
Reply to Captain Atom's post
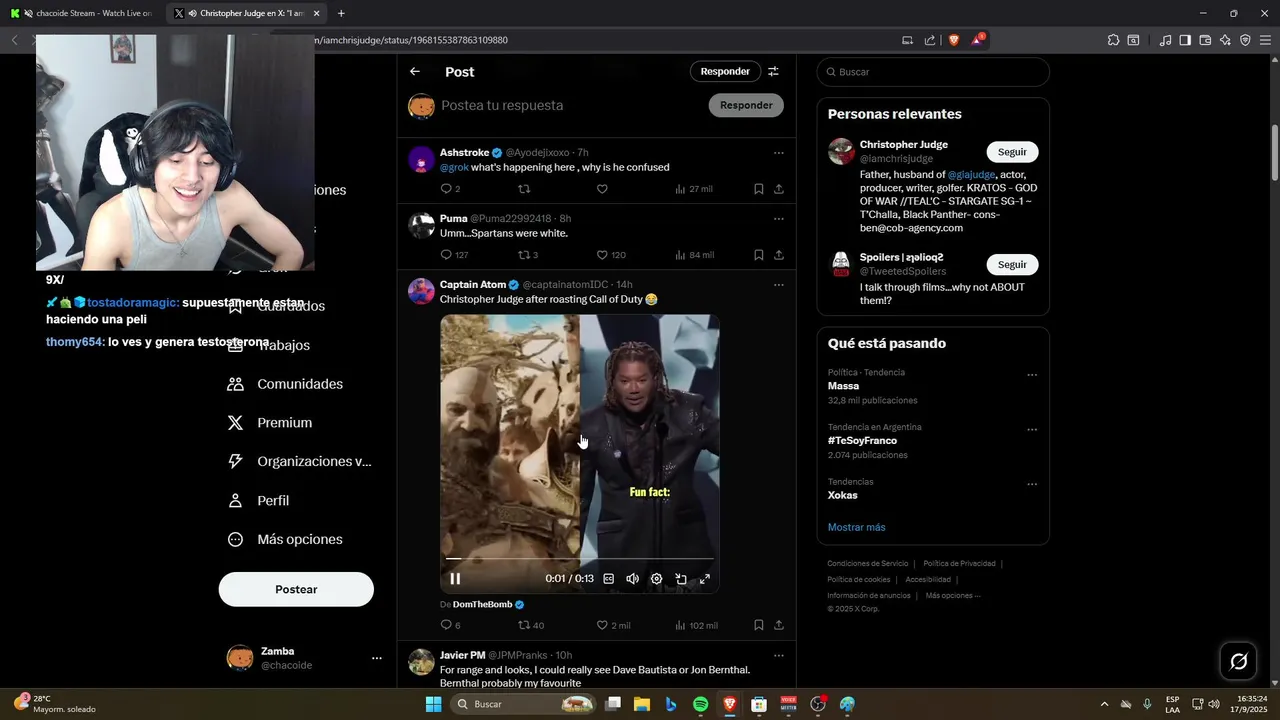click(450, 625)
